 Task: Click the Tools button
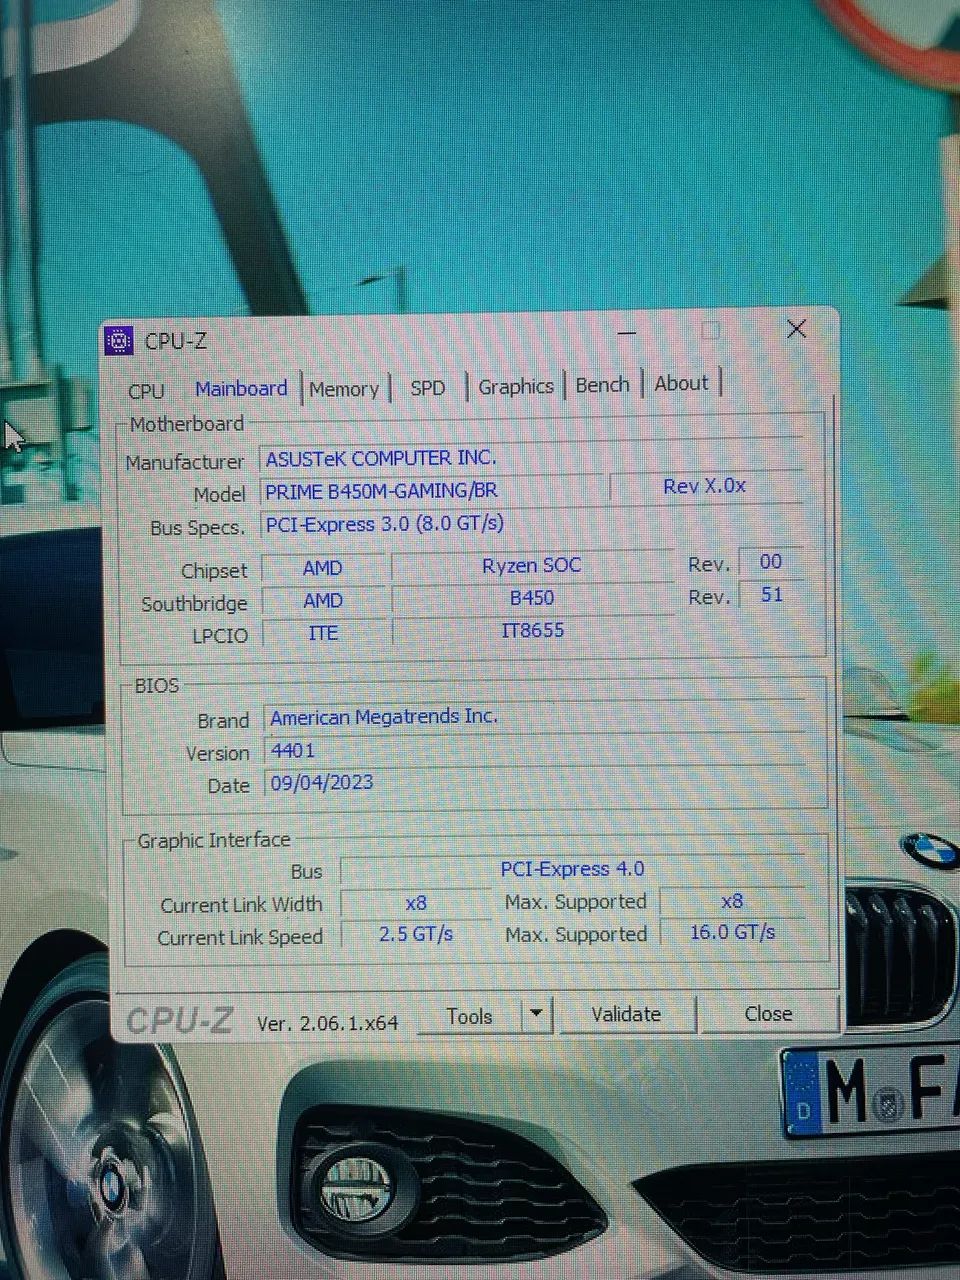470,1016
